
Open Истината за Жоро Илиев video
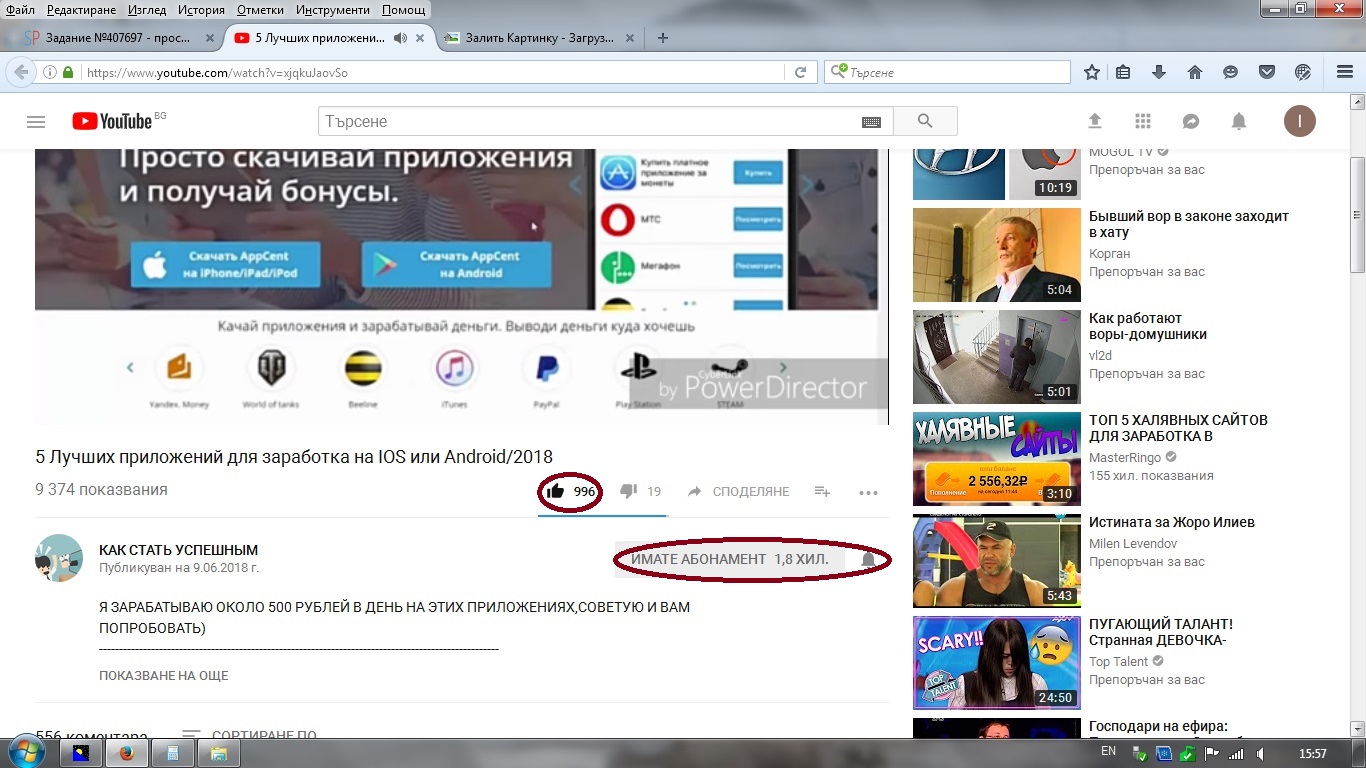click(x=1171, y=522)
